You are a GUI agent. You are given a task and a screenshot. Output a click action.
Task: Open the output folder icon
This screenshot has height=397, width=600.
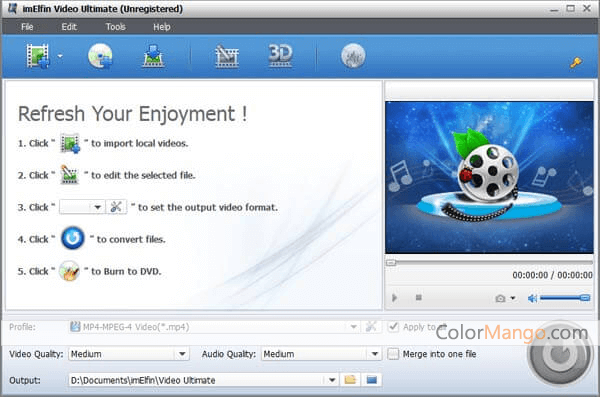click(350, 380)
